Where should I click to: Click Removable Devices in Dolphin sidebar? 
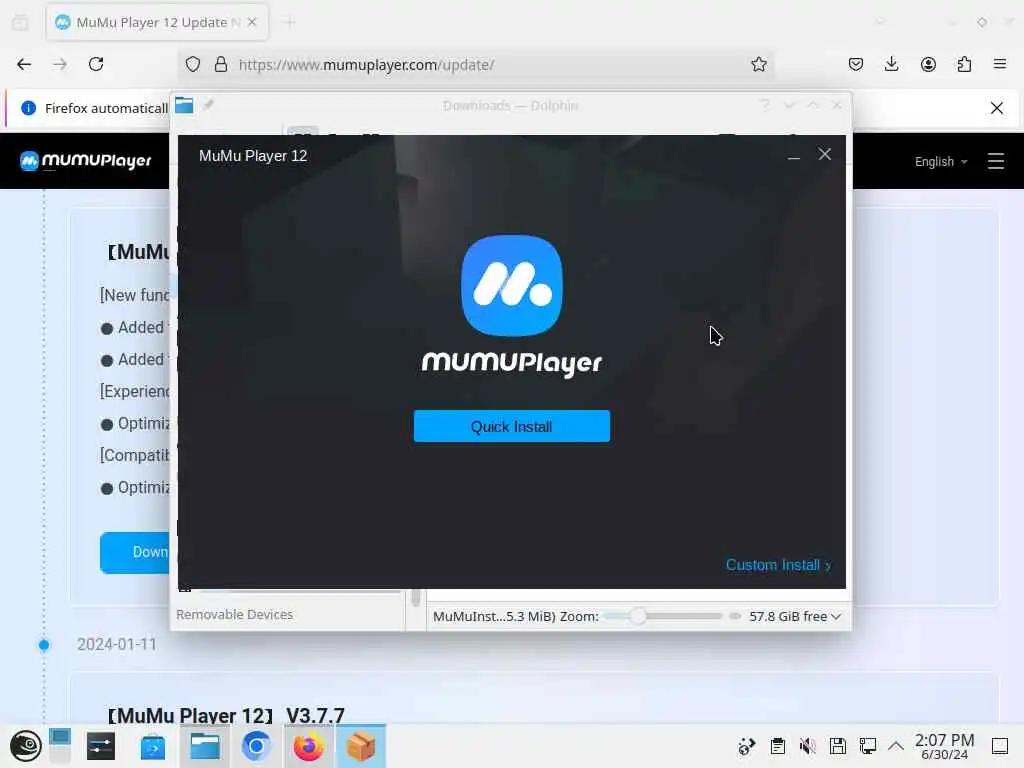(x=234, y=615)
